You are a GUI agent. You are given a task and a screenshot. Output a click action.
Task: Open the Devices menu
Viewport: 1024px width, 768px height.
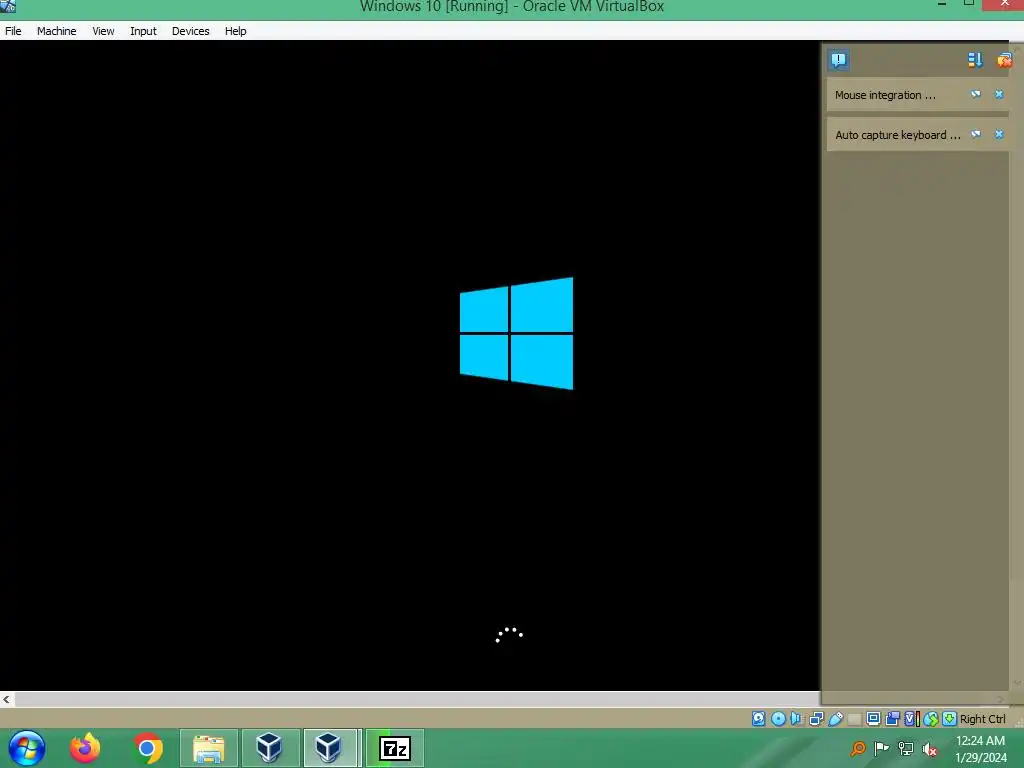[191, 31]
